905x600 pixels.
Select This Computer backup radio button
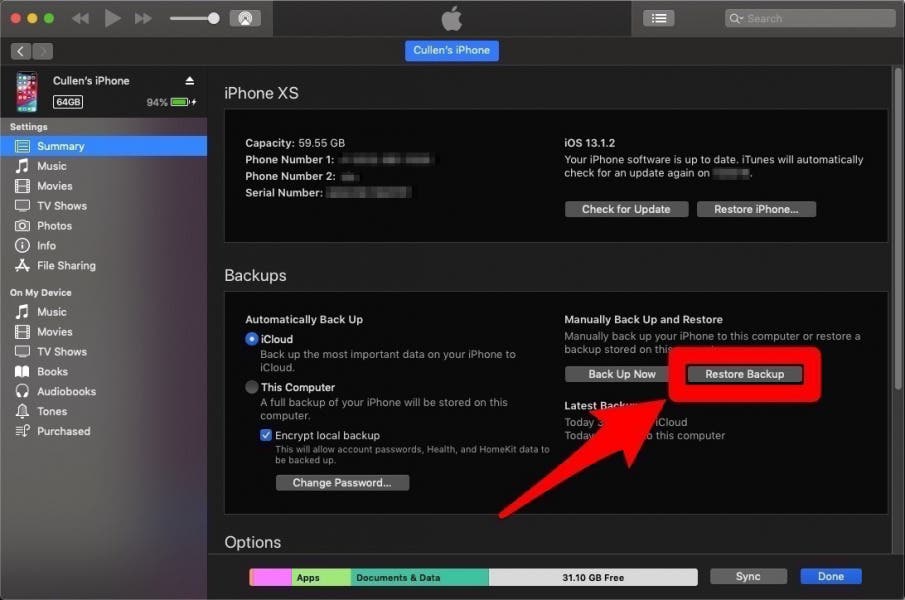252,387
